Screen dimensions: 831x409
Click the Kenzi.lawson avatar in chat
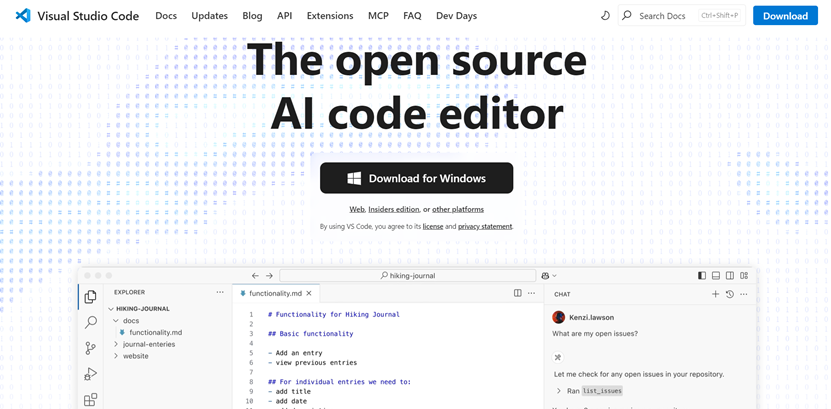pos(558,317)
